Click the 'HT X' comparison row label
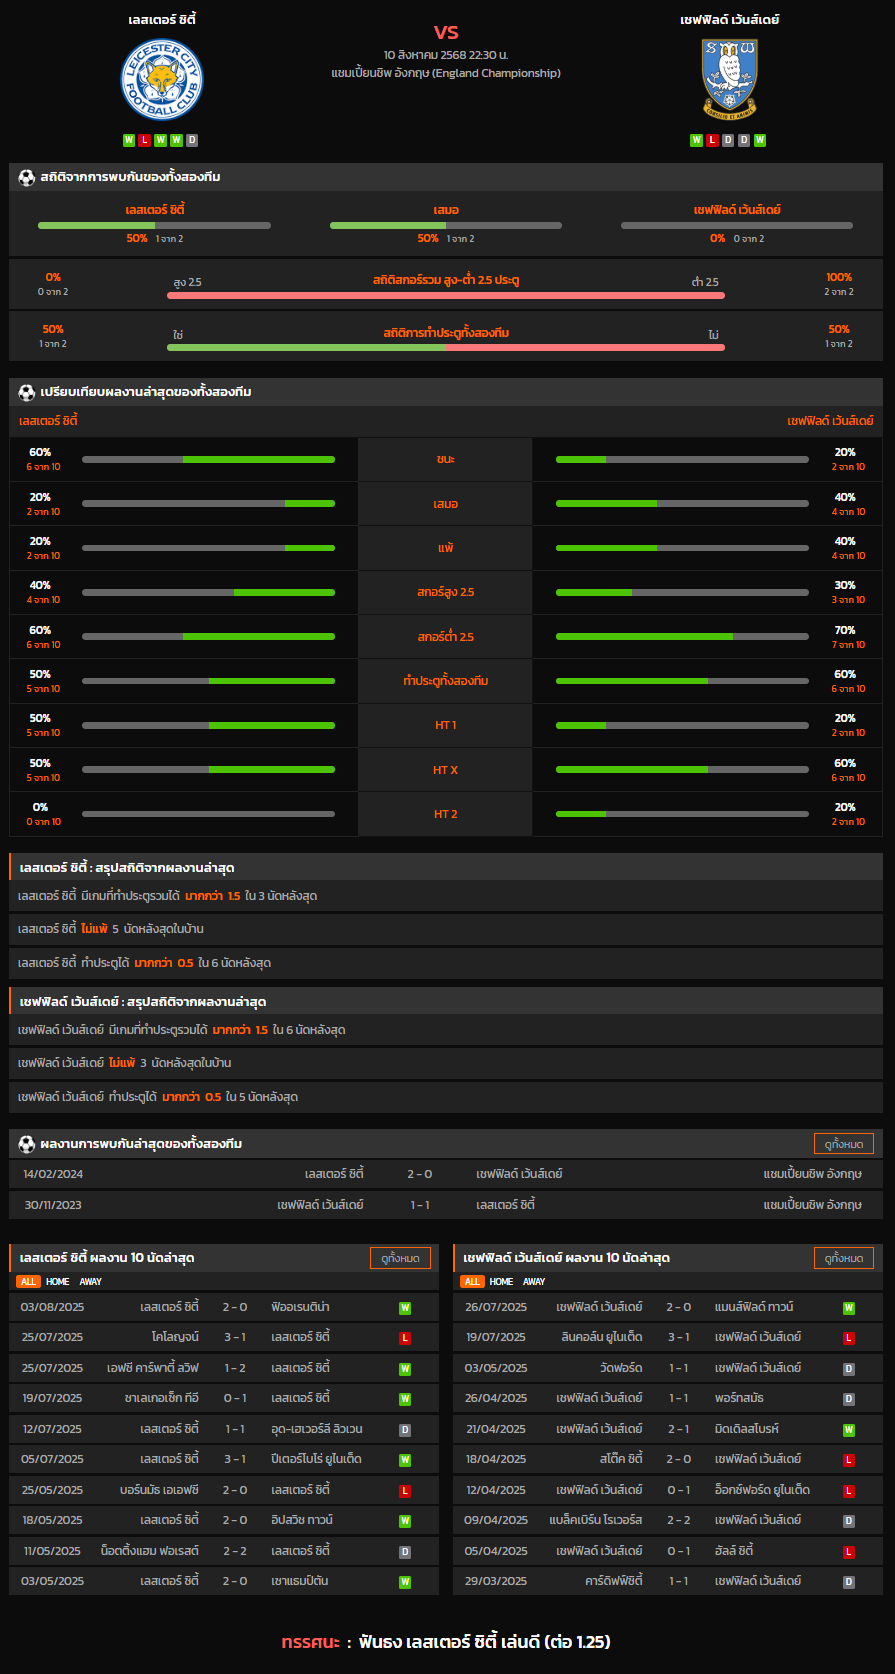 pyautogui.click(x=446, y=770)
